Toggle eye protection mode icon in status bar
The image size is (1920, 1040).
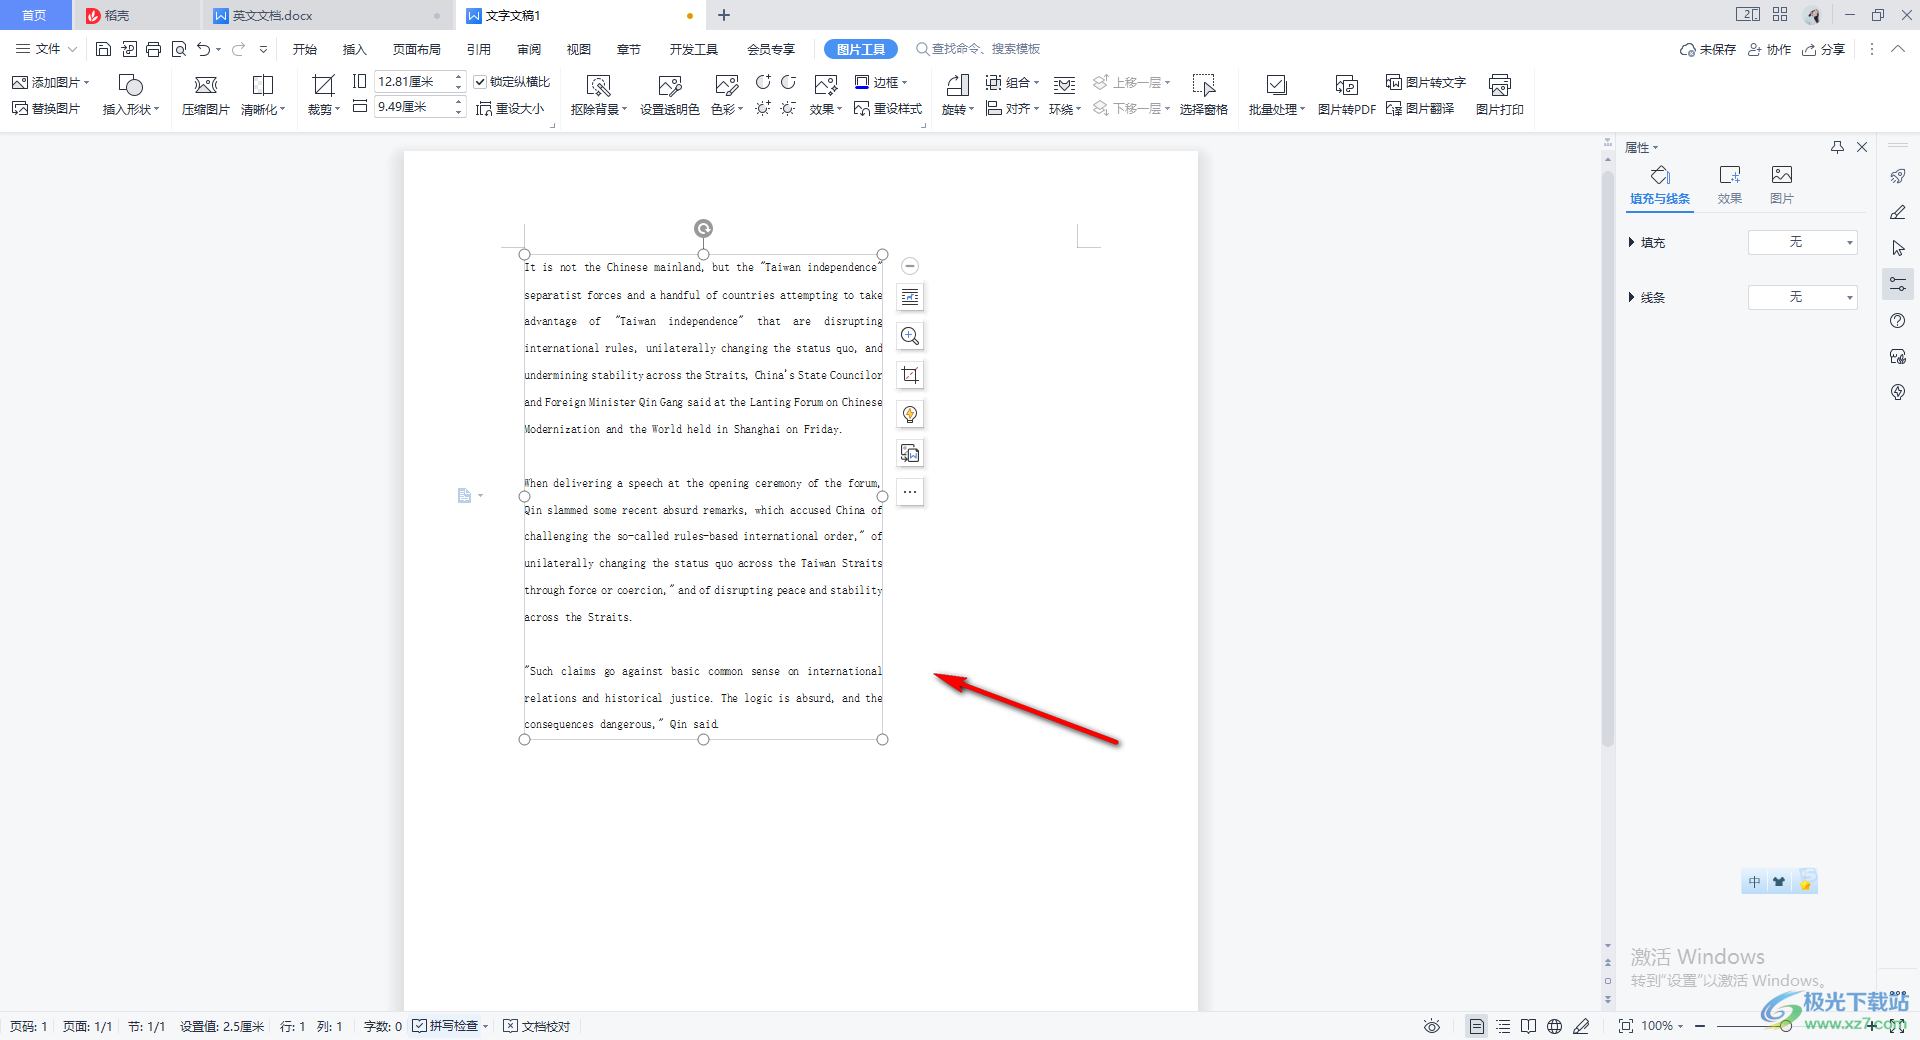tap(1432, 1026)
